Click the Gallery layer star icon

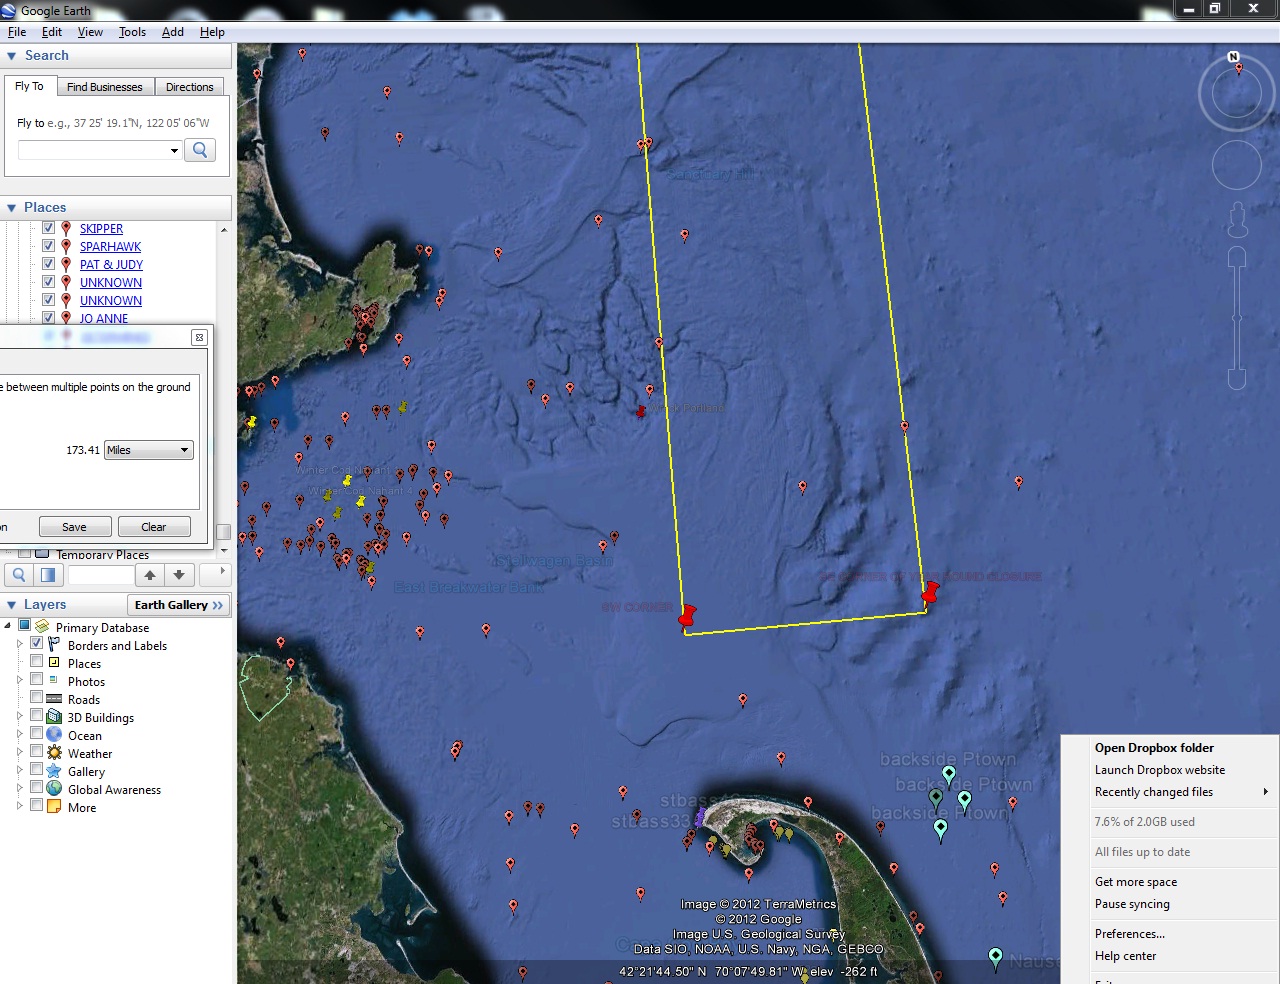tap(54, 771)
